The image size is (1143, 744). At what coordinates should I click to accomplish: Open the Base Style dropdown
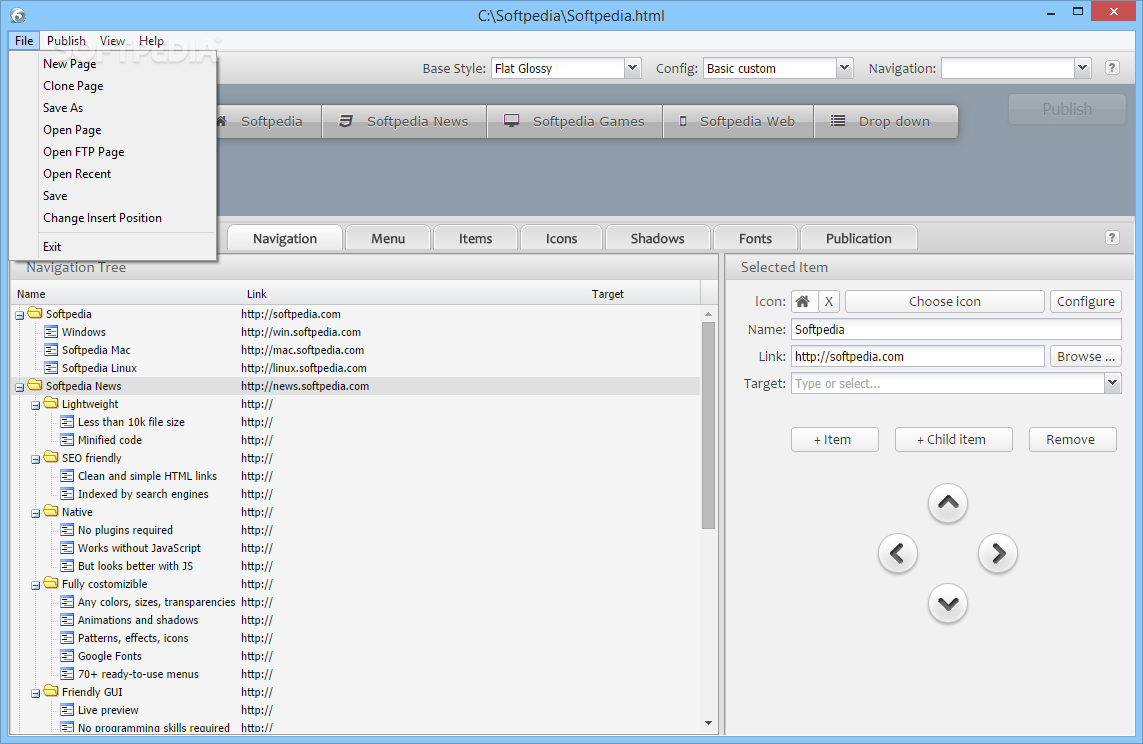click(x=633, y=68)
